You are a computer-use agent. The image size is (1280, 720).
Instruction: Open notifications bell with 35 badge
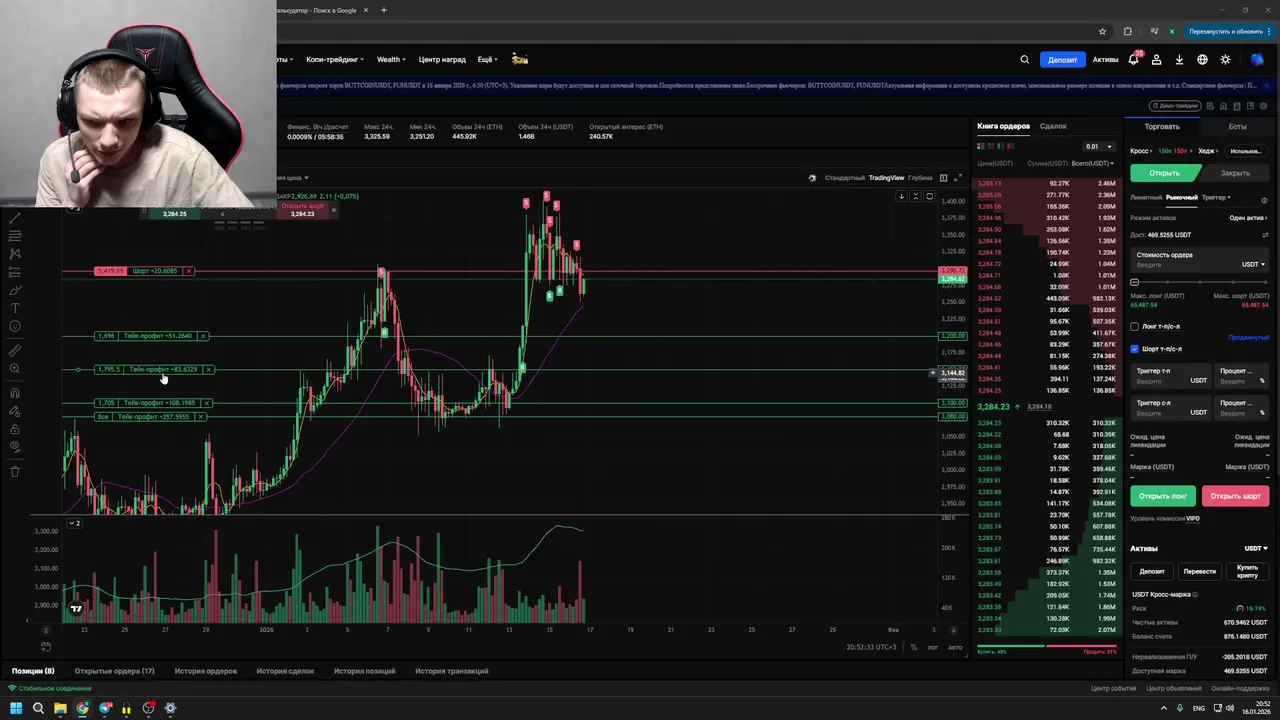coord(1133,59)
